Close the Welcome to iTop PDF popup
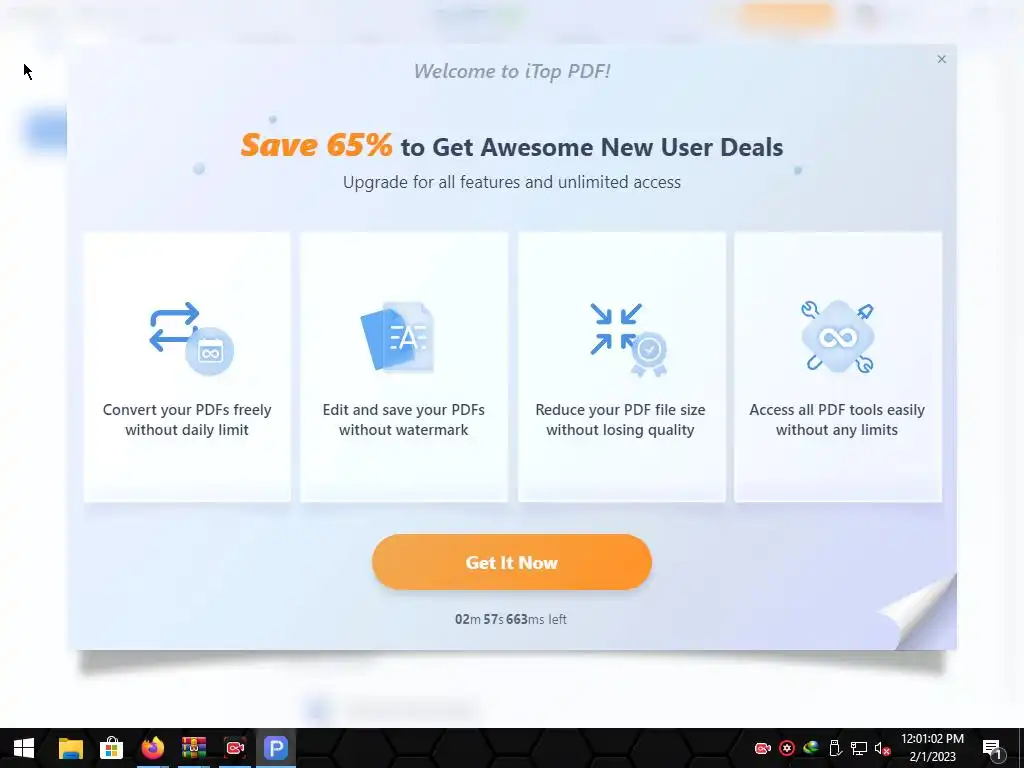Image resolution: width=1024 pixels, height=768 pixels. (941, 59)
